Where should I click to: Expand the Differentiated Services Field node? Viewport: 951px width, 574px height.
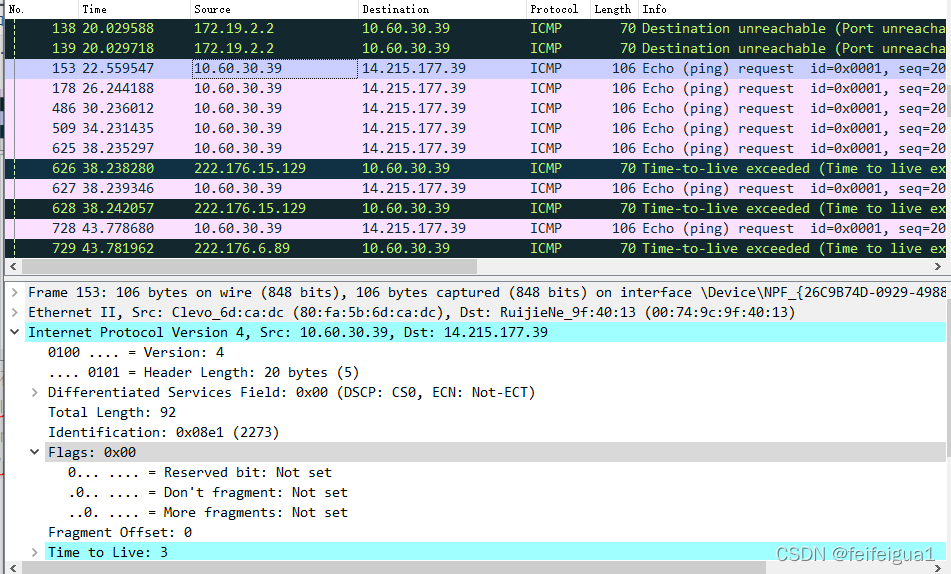pos(35,393)
